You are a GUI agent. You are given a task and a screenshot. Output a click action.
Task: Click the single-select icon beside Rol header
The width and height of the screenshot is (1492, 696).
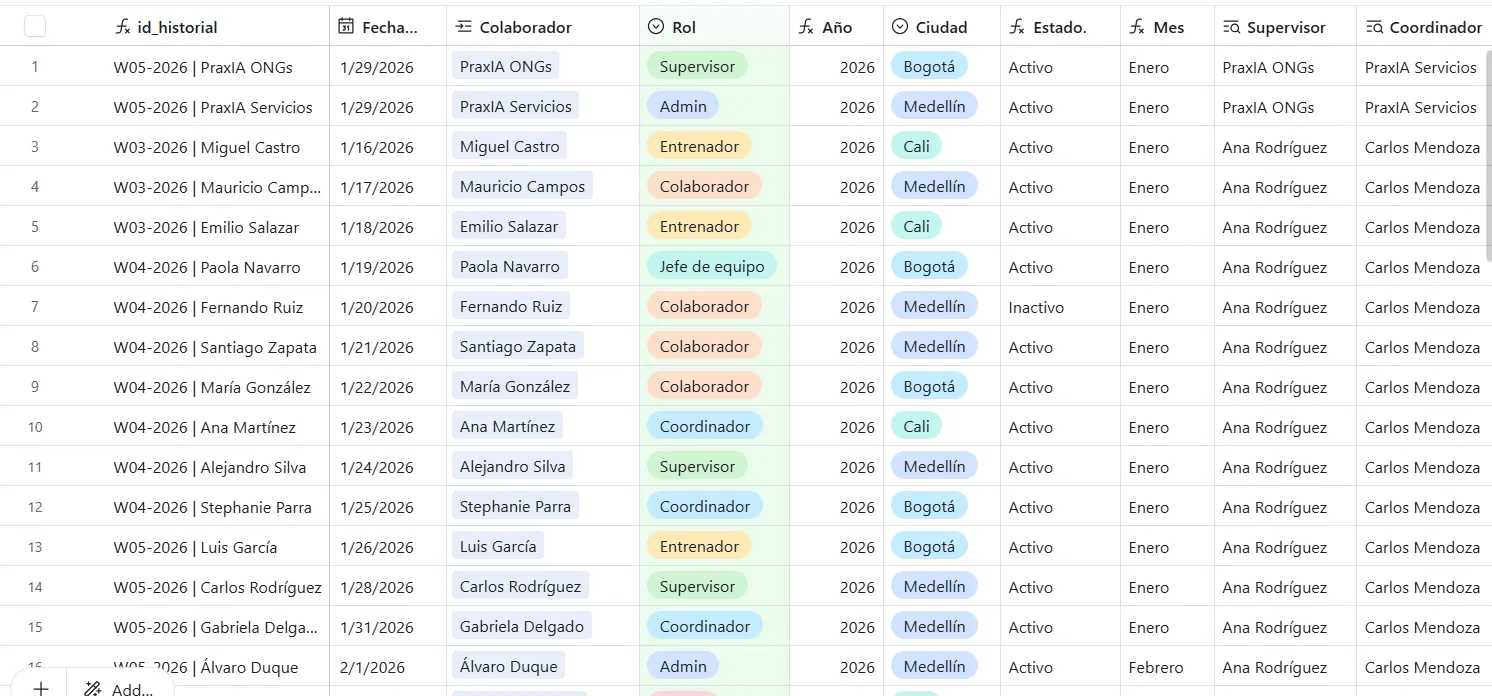tap(656, 27)
